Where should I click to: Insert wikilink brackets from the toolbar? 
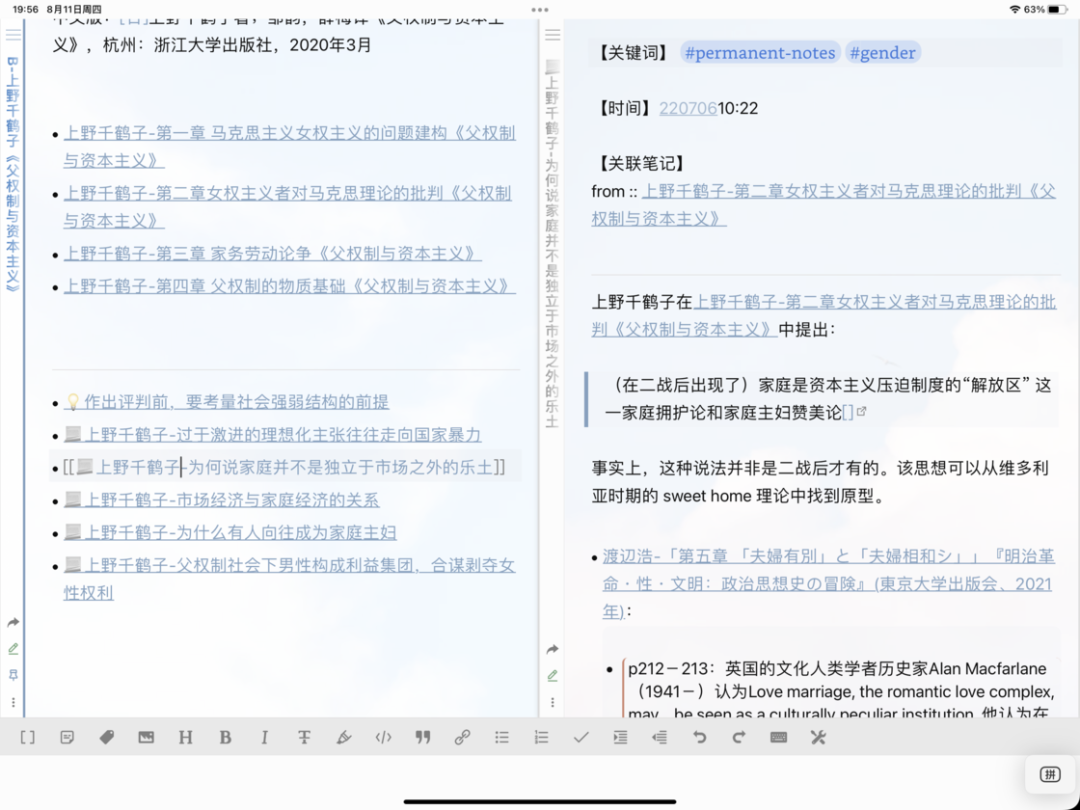[x=28, y=738]
